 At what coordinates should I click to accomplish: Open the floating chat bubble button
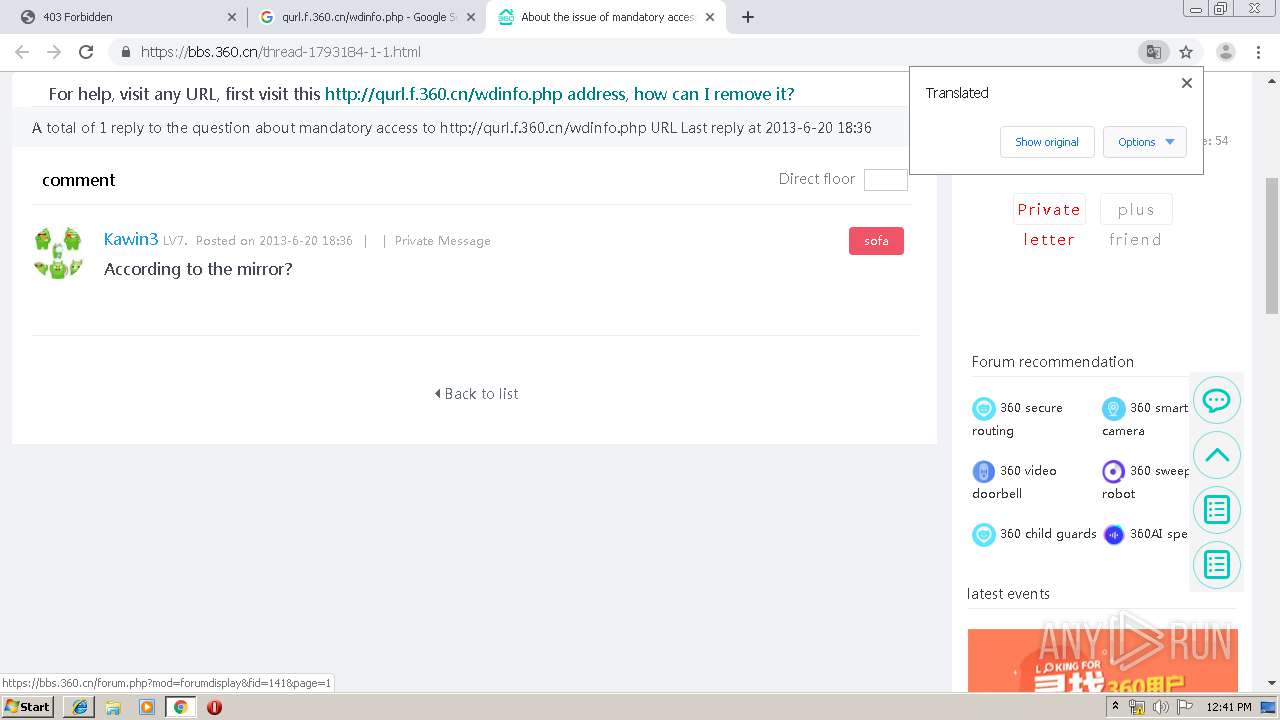(x=1217, y=400)
